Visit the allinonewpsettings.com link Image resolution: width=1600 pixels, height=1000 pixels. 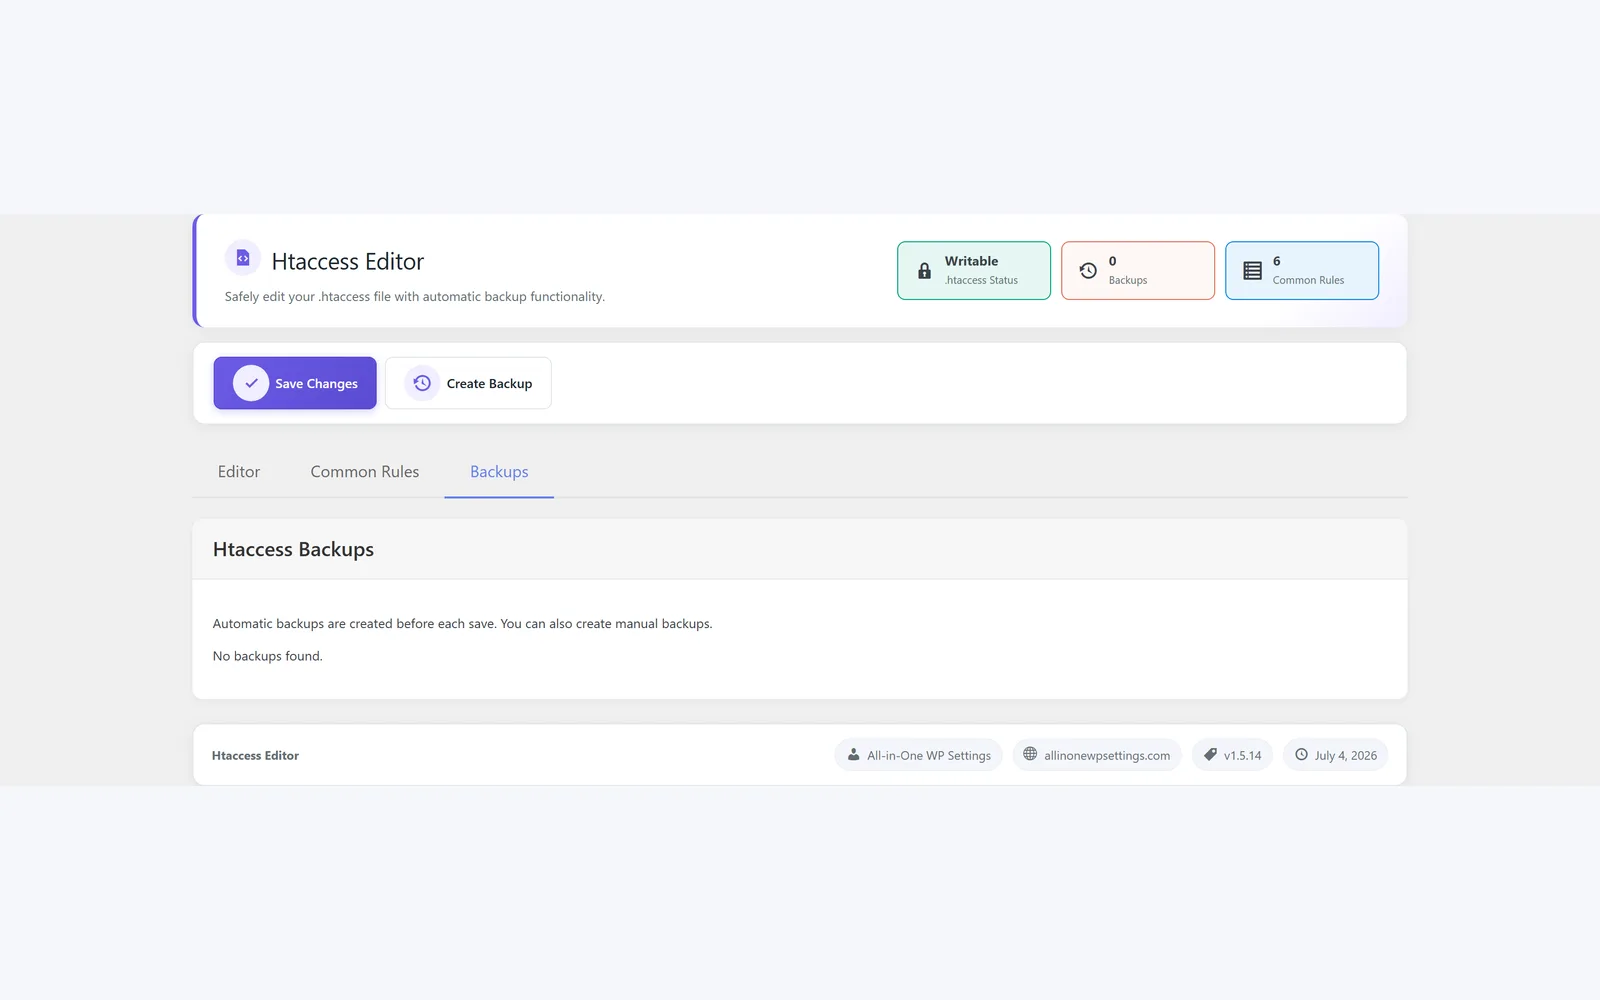click(x=1097, y=755)
